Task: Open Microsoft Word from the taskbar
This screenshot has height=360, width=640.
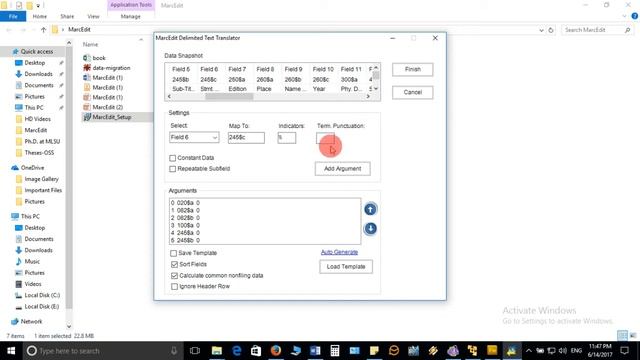Action: tap(315, 351)
